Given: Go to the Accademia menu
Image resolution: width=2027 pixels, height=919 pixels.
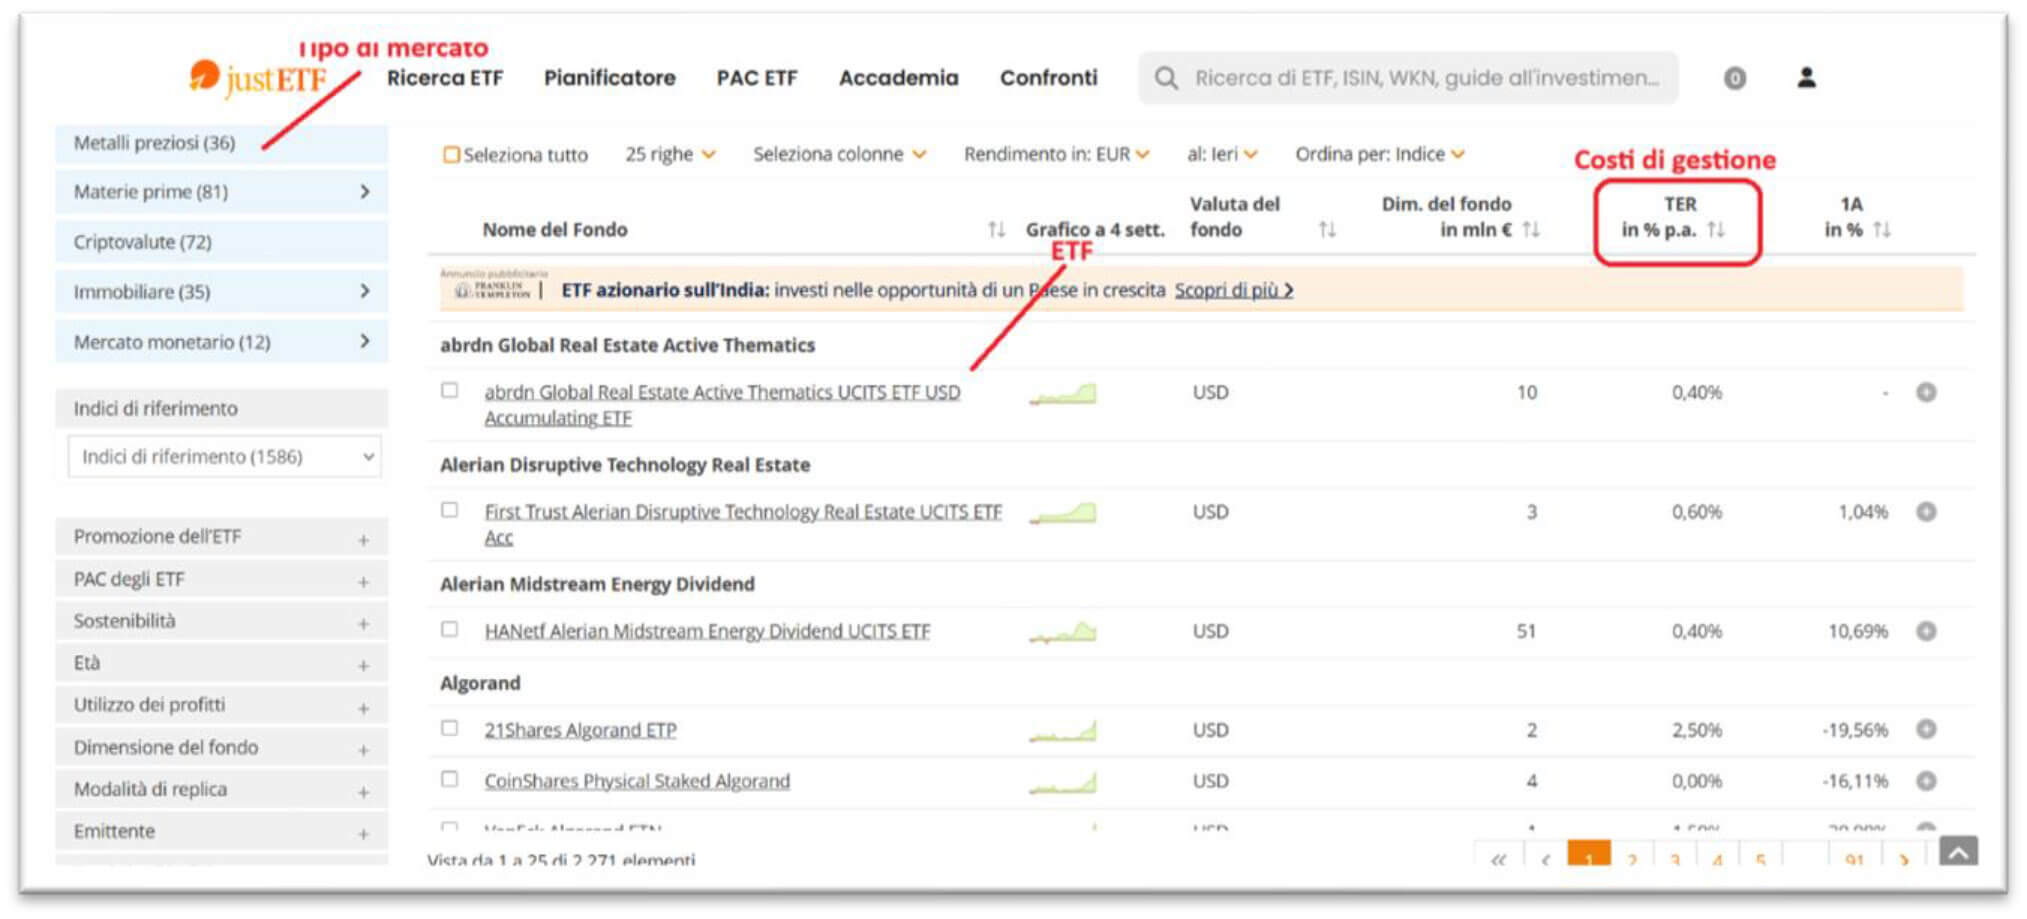Looking at the screenshot, I should [898, 78].
